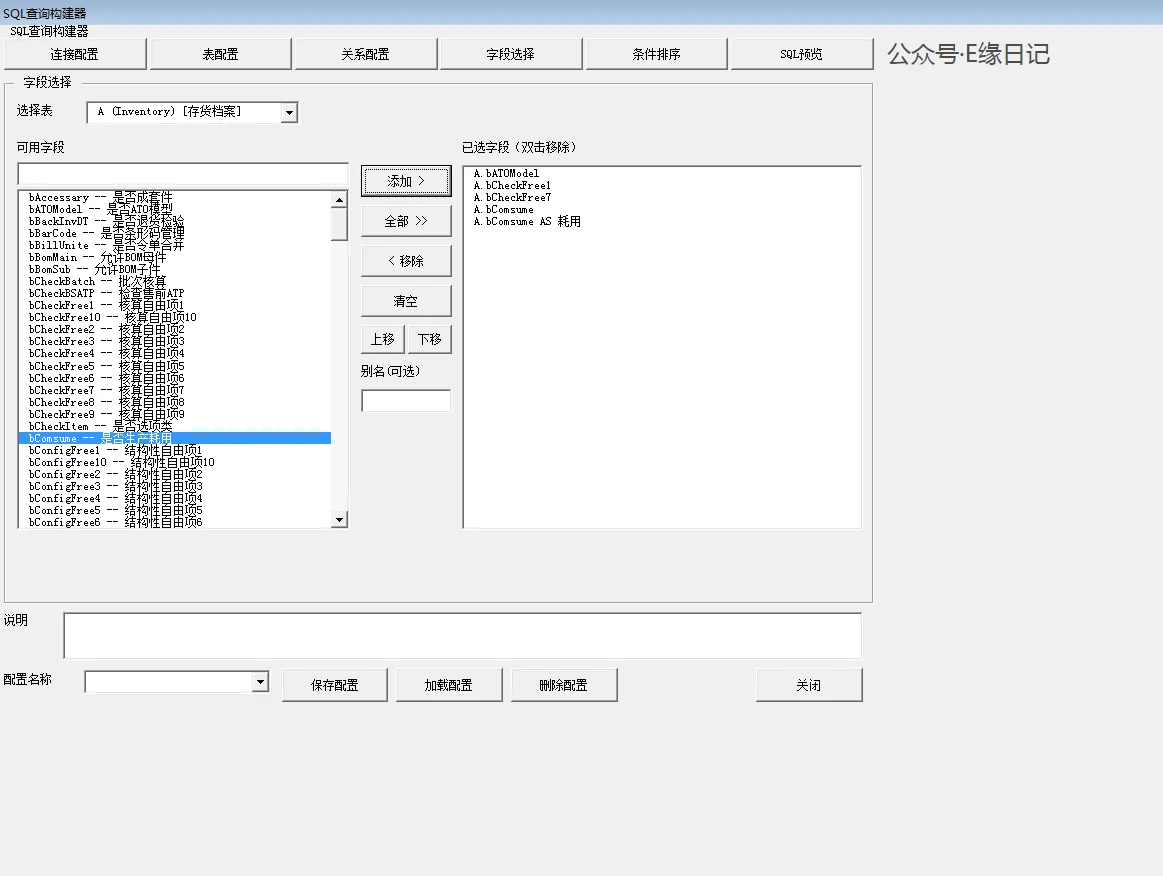The width and height of the screenshot is (1163, 876).
Task: Click the < 移除 button
Action: [406, 261]
